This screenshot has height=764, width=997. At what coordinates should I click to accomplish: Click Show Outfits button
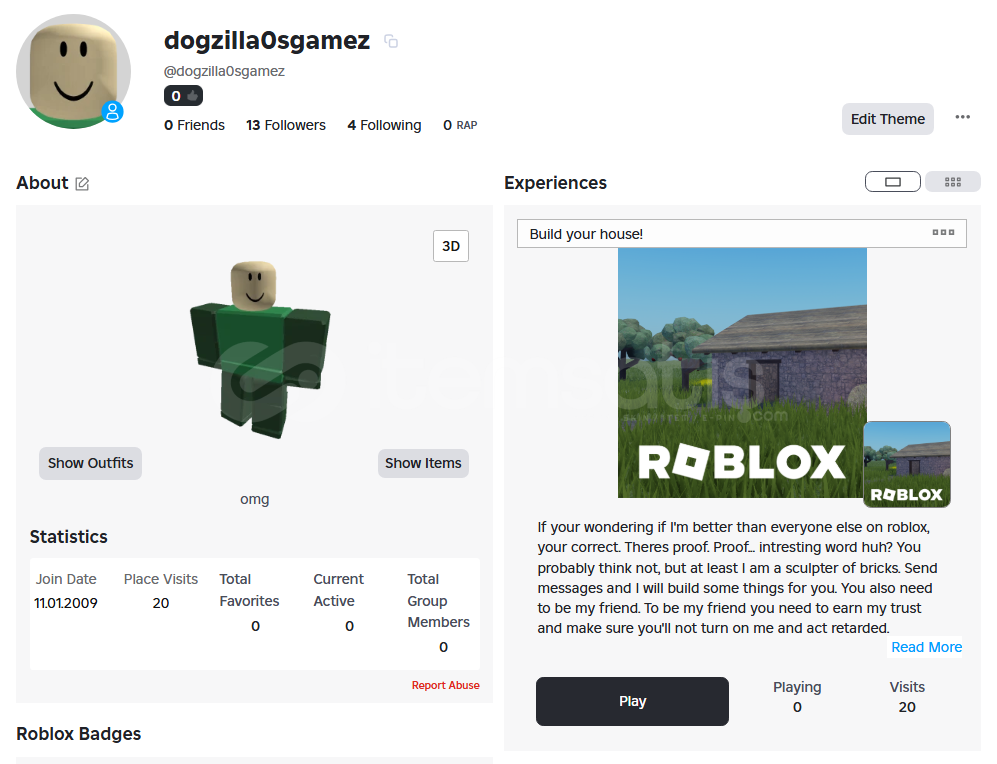pos(90,463)
